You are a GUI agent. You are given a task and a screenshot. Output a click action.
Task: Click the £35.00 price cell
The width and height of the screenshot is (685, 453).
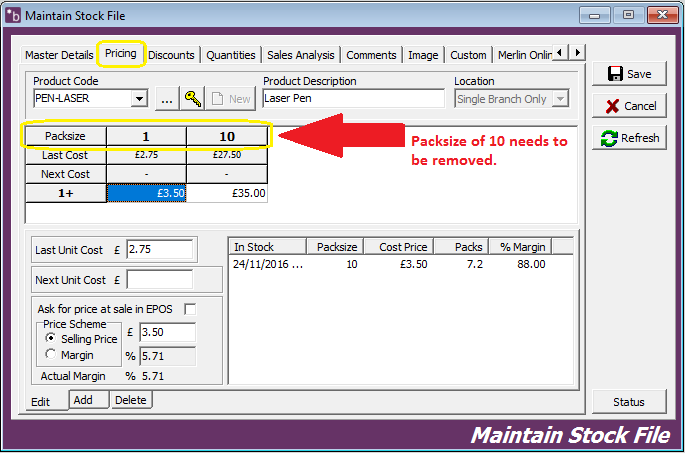(227, 193)
